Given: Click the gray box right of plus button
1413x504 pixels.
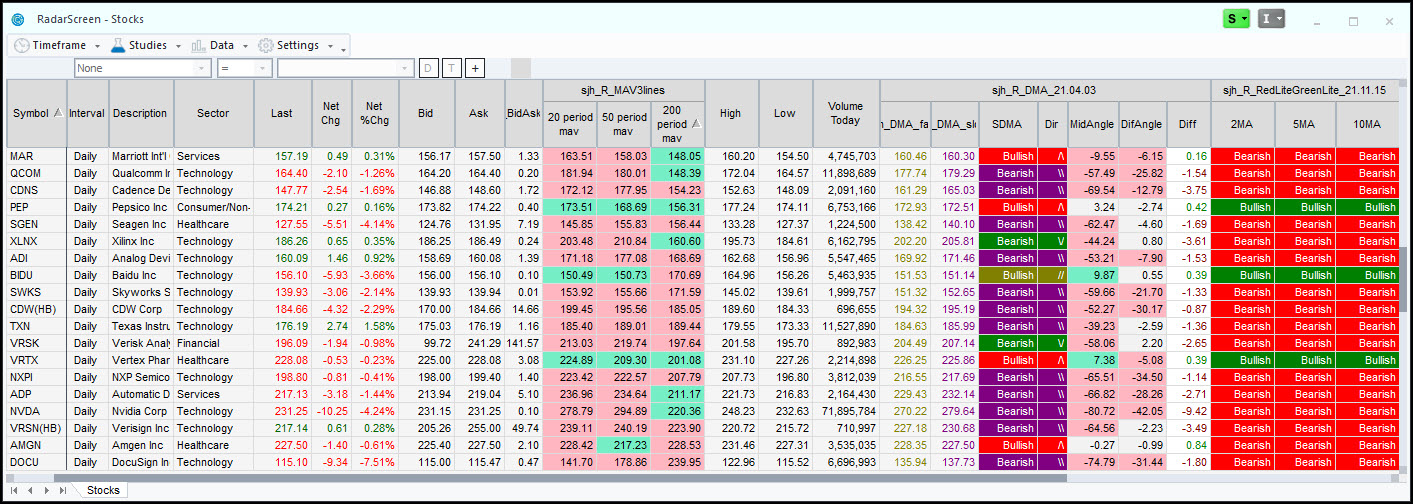Looking at the screenshot, I should click(x=520, y=68).
